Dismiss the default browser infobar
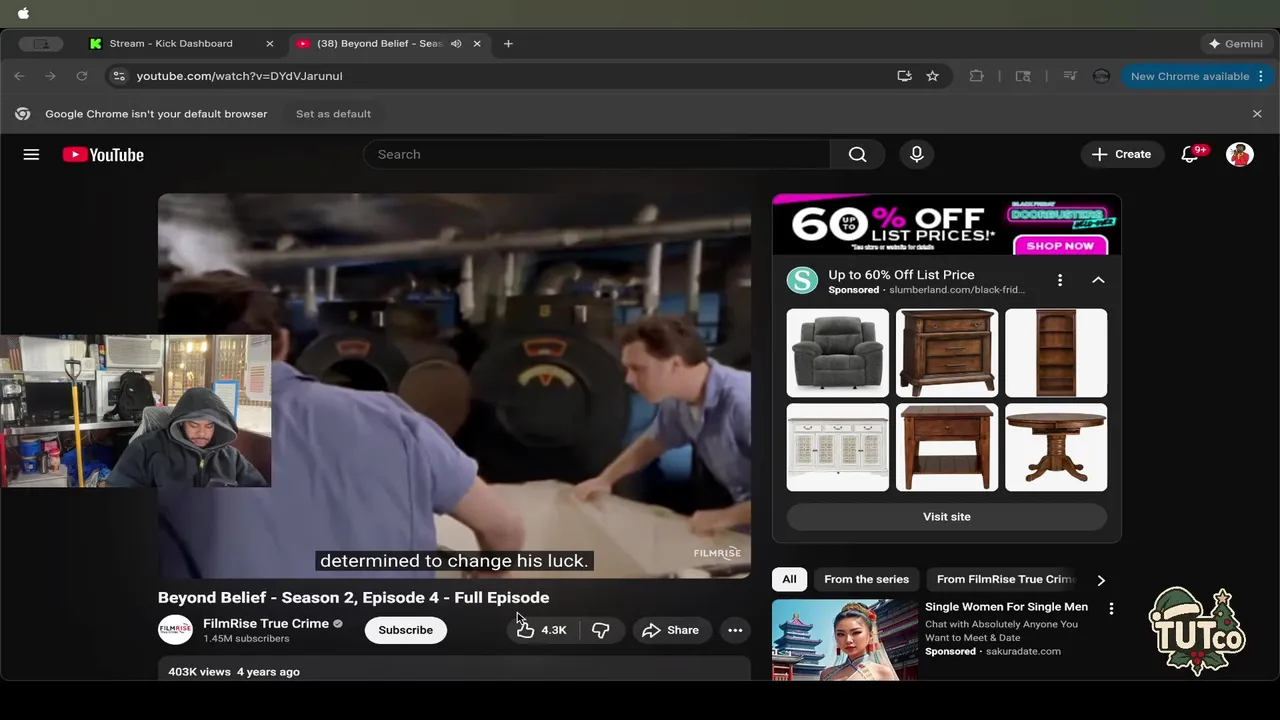Screen dimensions: 1280x720 point(1257,114)
